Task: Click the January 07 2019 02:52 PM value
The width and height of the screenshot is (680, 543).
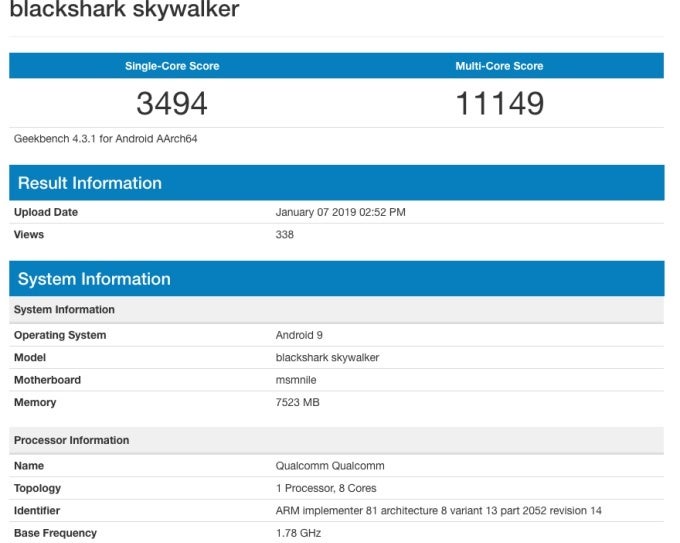Action: click(340, 212)
